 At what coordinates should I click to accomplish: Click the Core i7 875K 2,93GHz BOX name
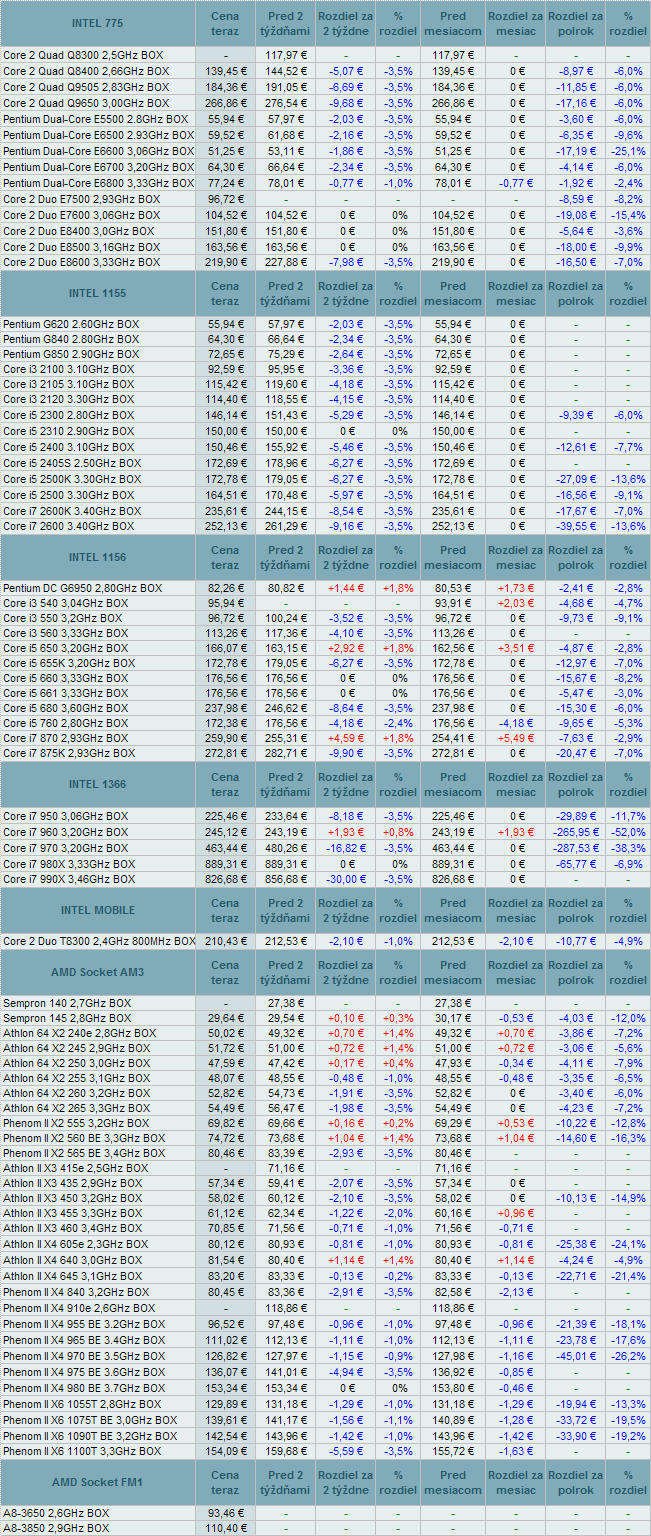click(x=69, y=753)
